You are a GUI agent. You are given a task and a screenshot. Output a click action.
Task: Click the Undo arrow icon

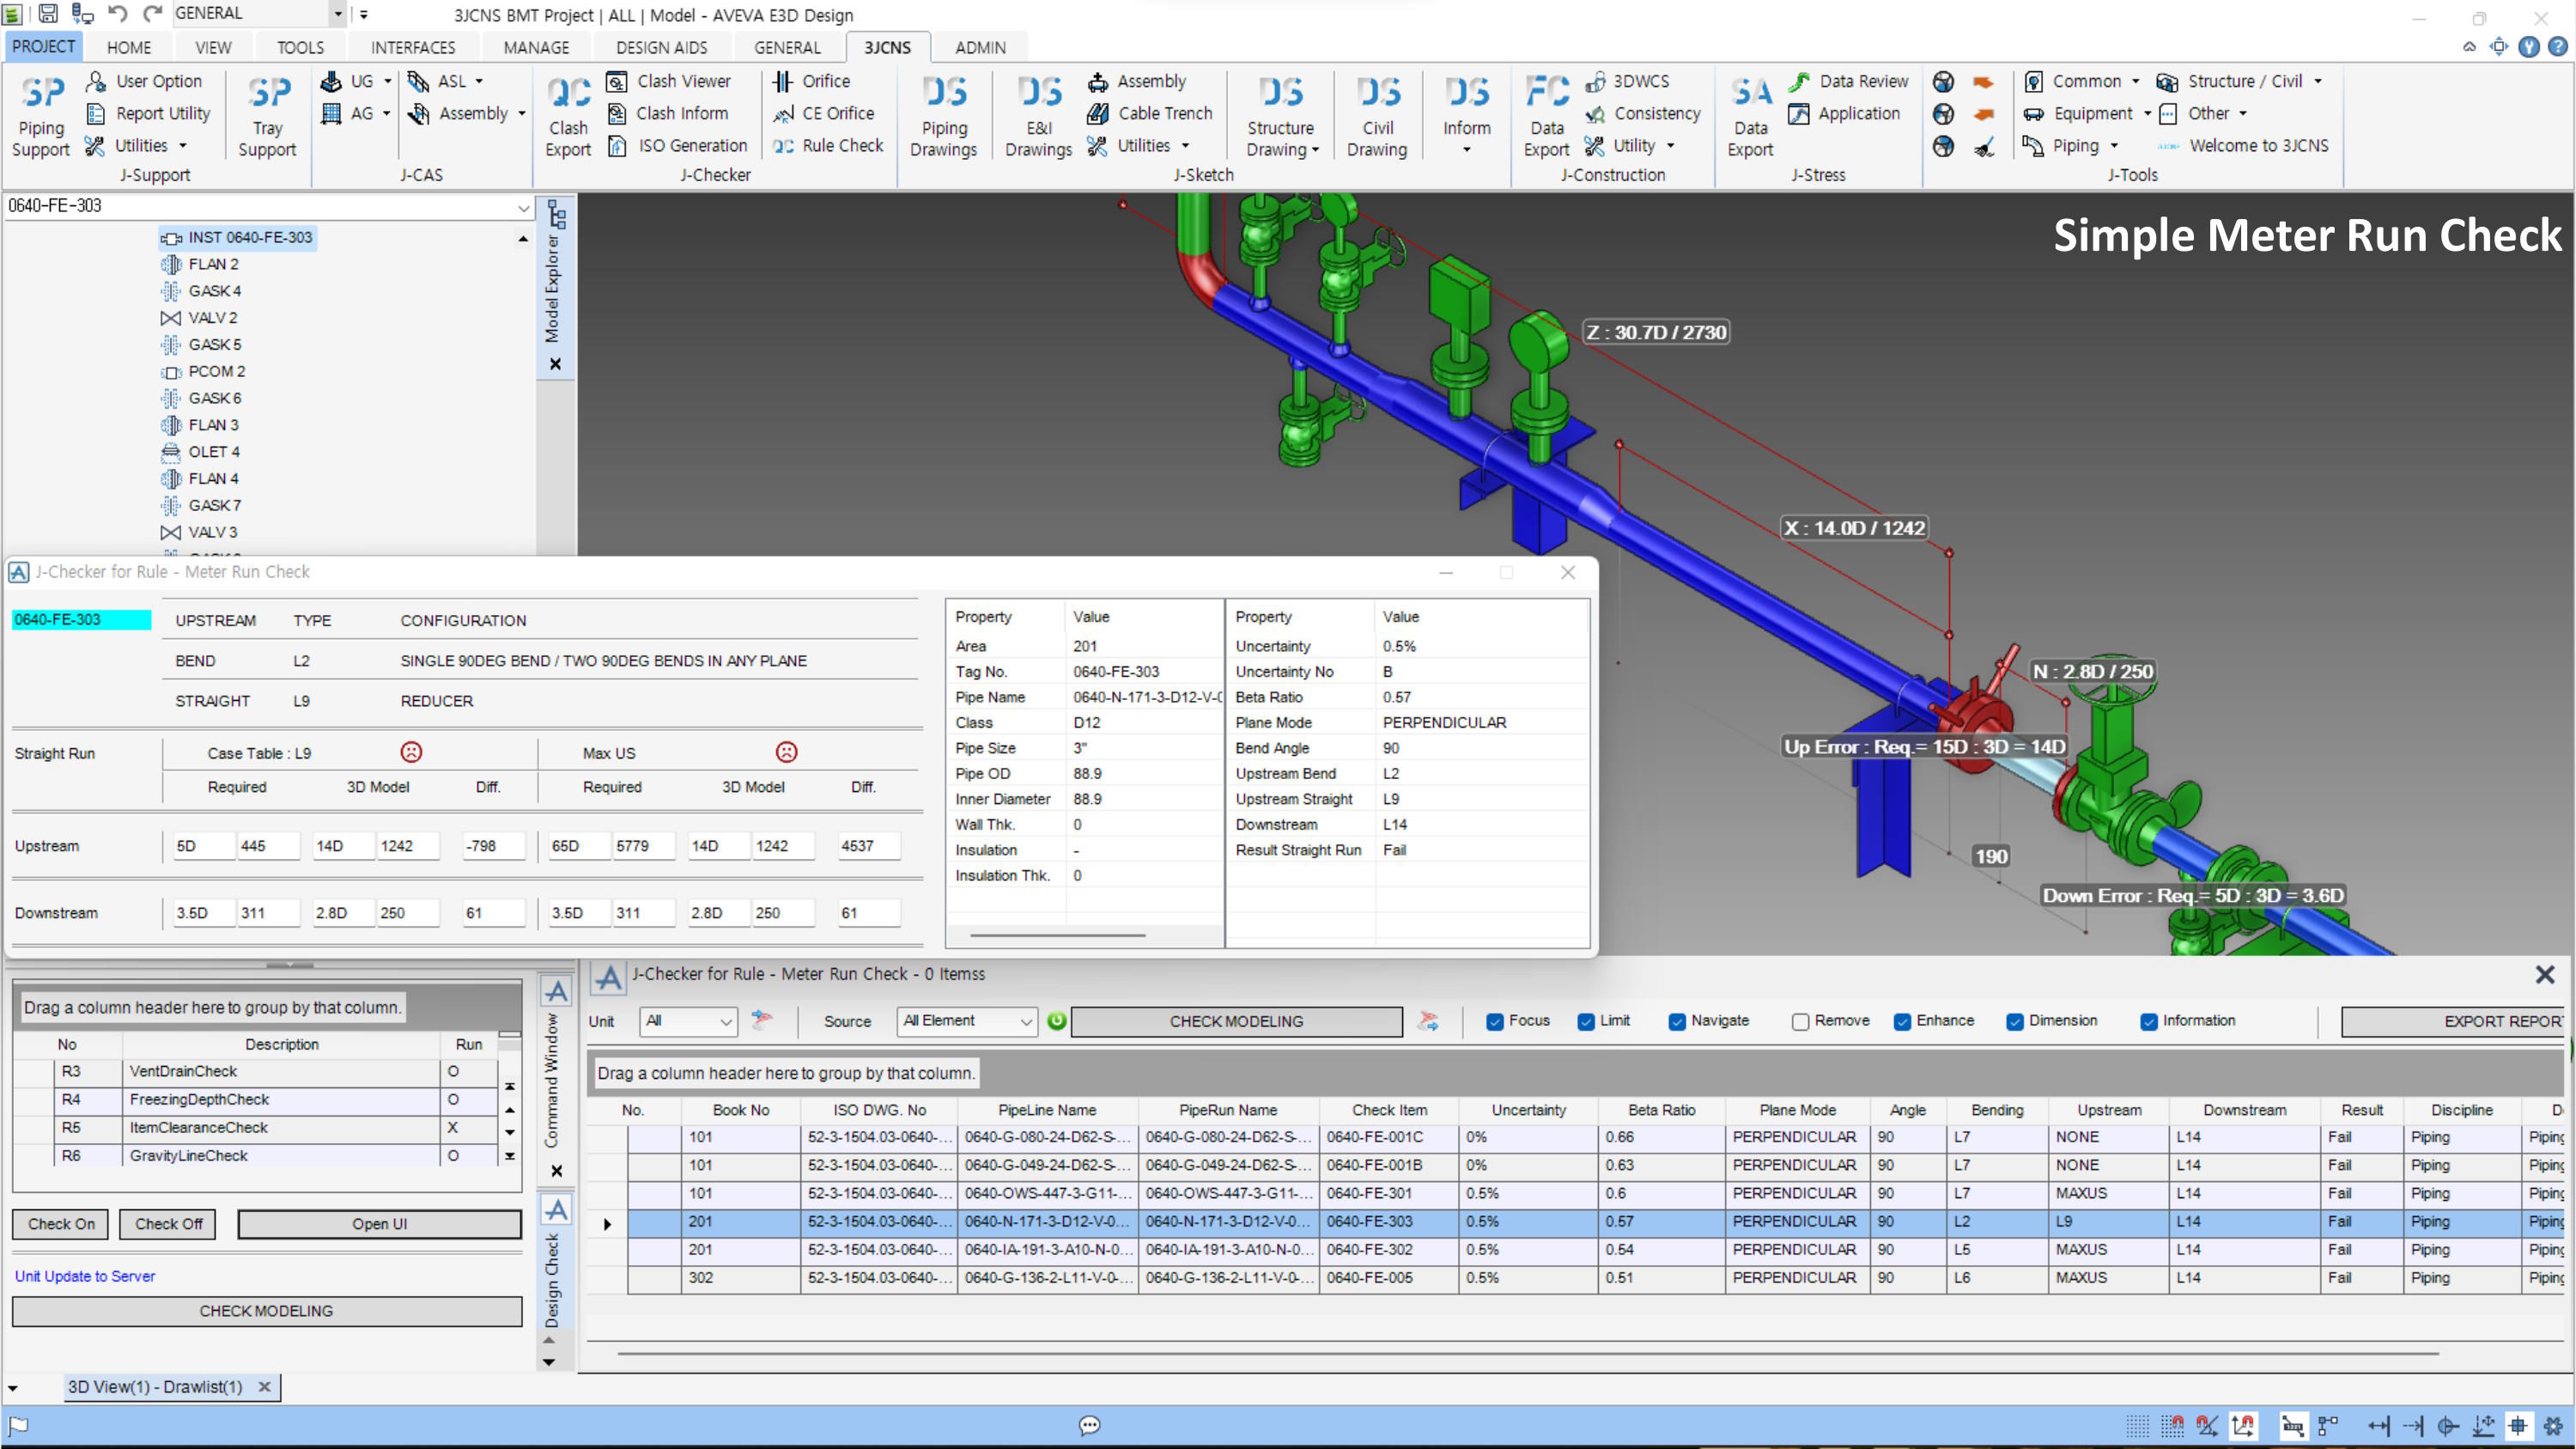click(x=118, y=14)
